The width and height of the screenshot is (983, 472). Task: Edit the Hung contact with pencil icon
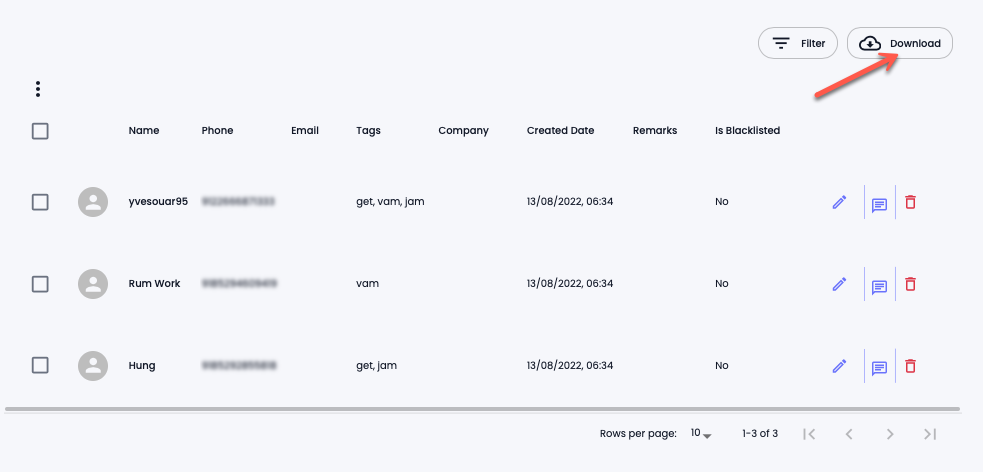[839, 365]
